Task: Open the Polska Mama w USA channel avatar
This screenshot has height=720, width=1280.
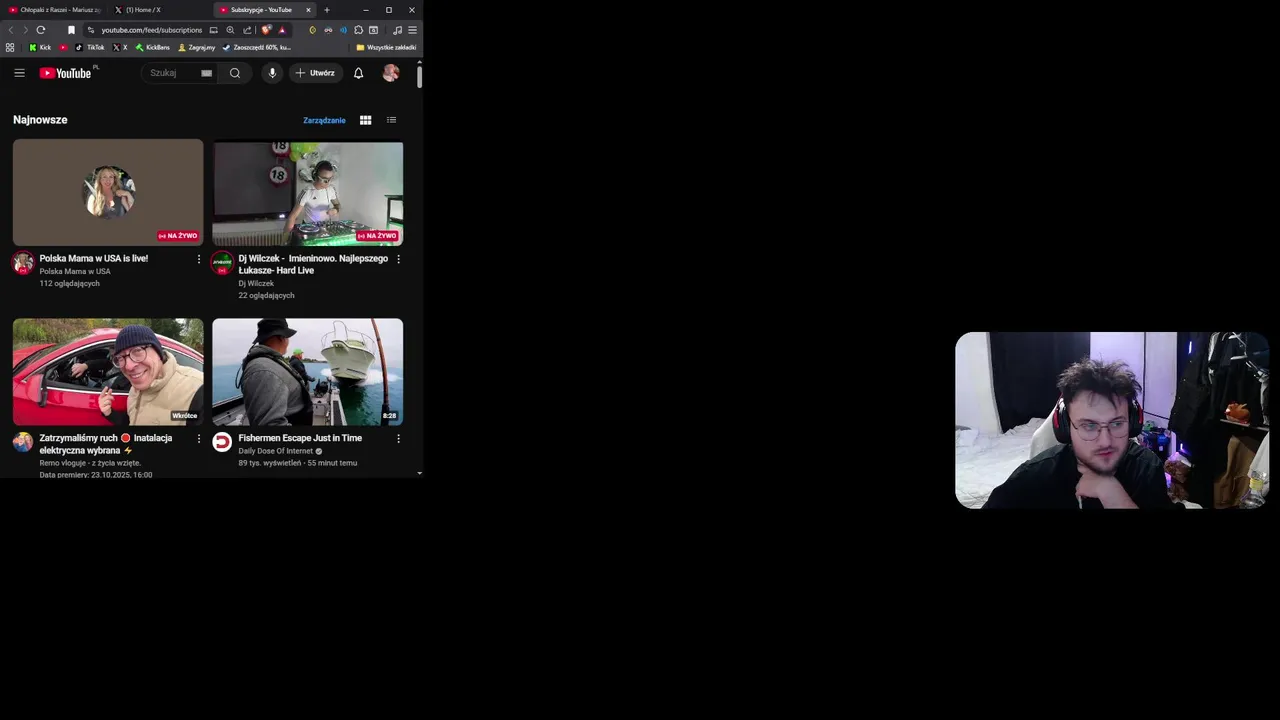Action: pyautogui.click(x=23, y=263)
